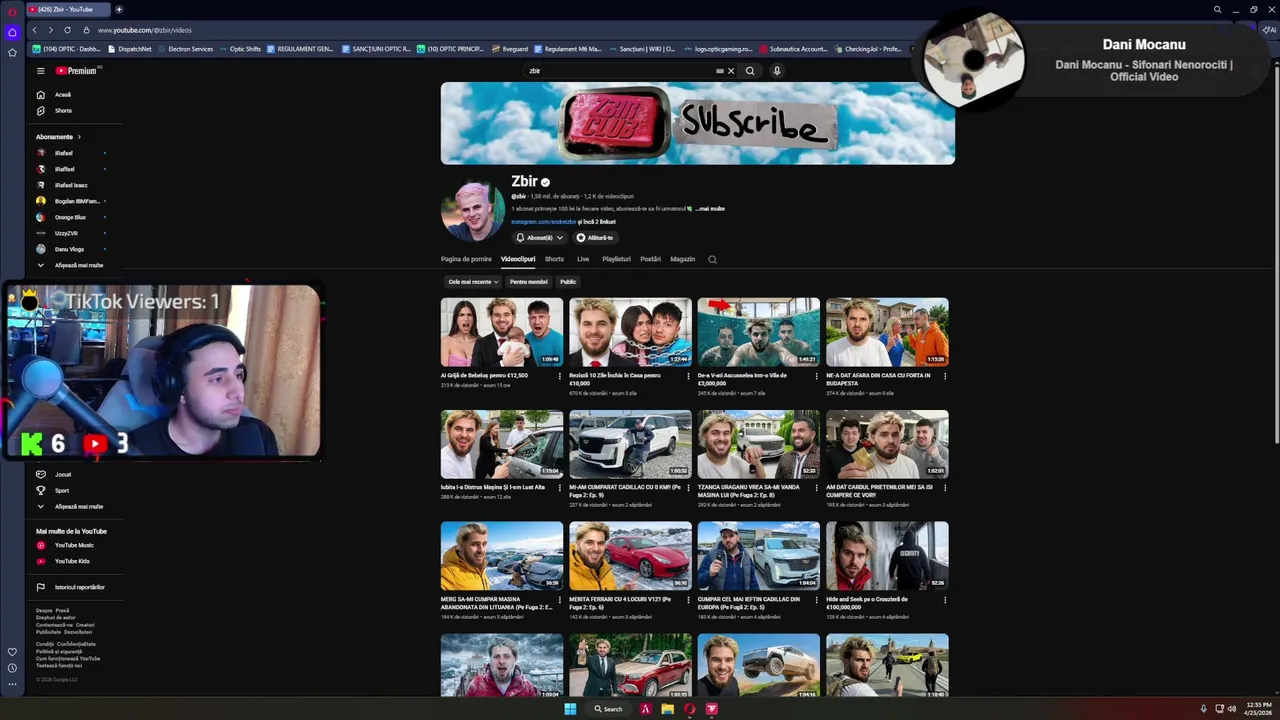Screen dimensions: 1280x720
Task: Open Windows Start menu
Action: click(570, 709)
